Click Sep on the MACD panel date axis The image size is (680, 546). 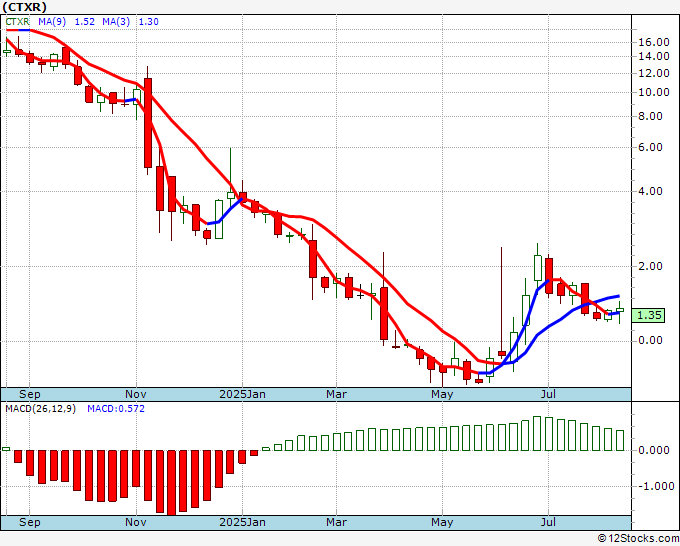(29, 522)
